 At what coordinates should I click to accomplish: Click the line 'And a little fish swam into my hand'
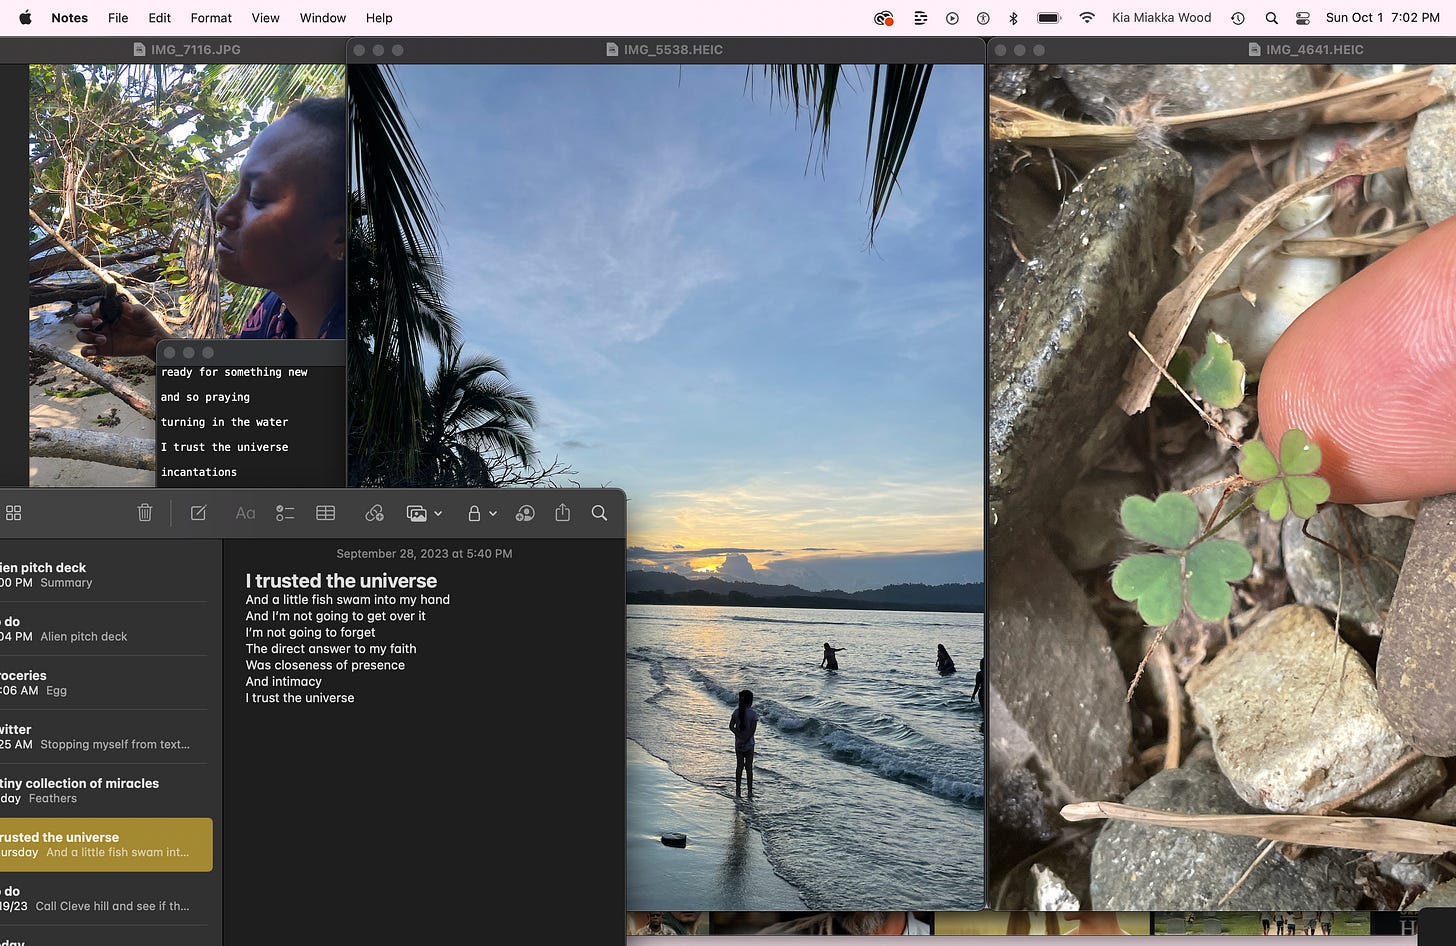[347, 600]
